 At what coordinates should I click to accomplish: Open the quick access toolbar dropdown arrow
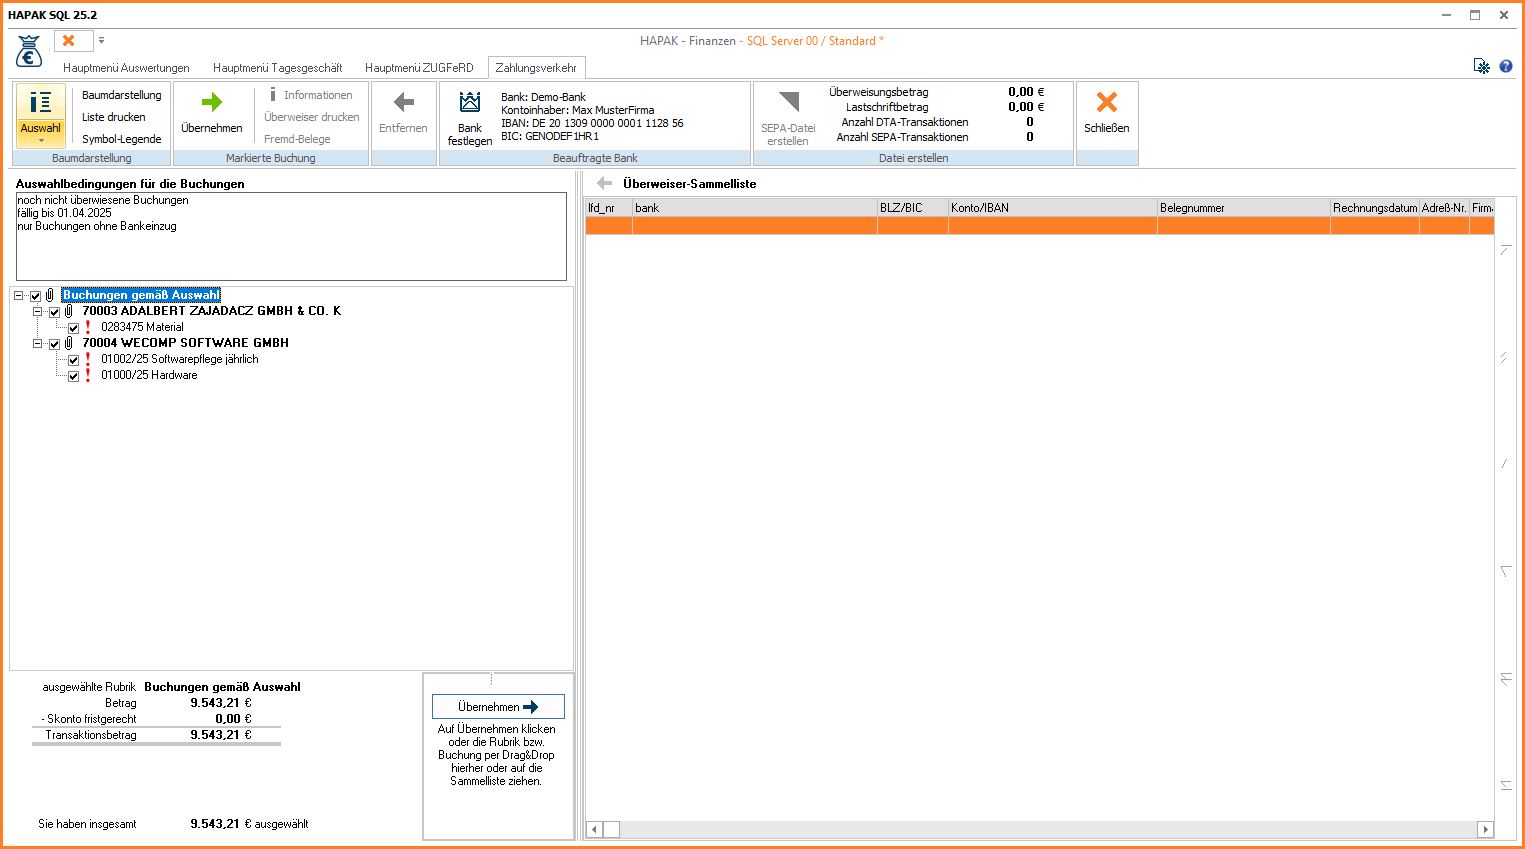click(101, 41)
